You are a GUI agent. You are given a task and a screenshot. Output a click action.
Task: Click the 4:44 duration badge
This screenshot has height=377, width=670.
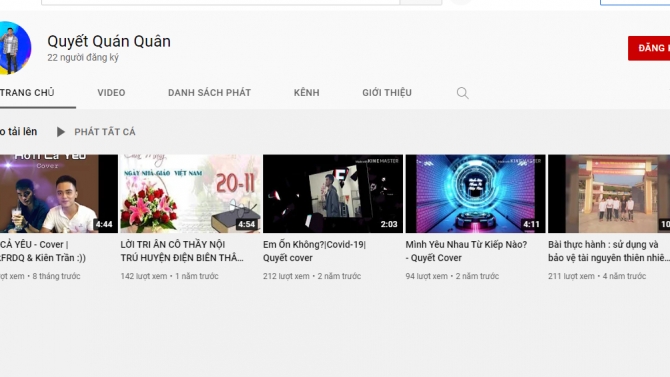[104, 224]
